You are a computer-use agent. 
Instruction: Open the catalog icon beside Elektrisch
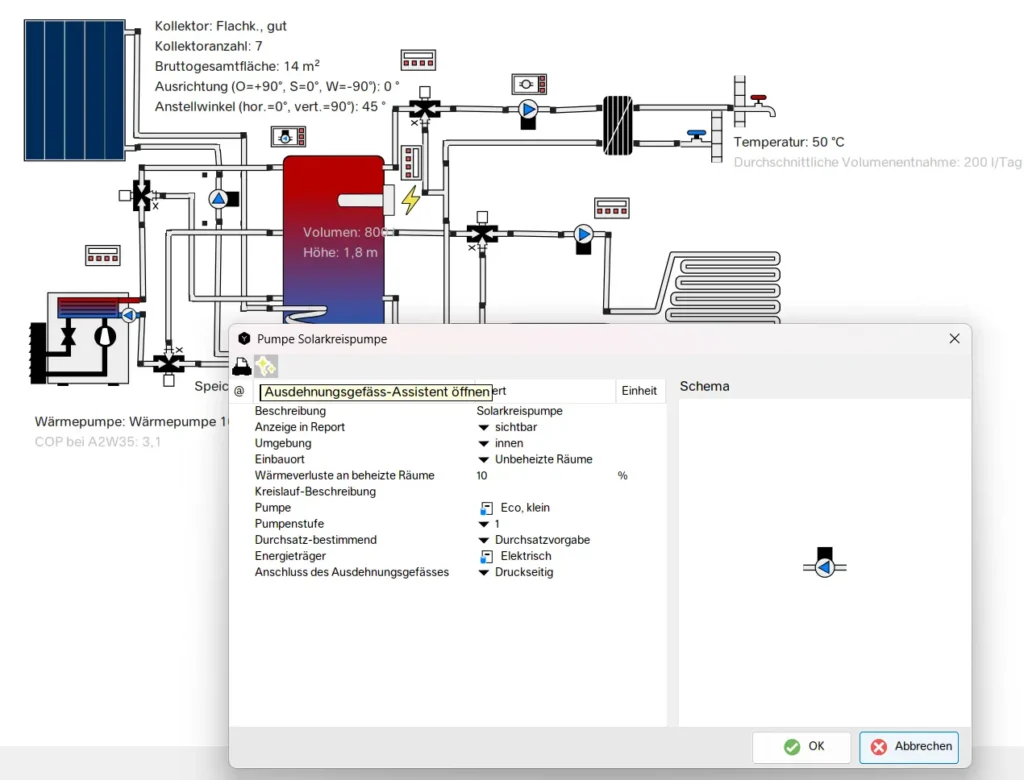coord(486,556)
